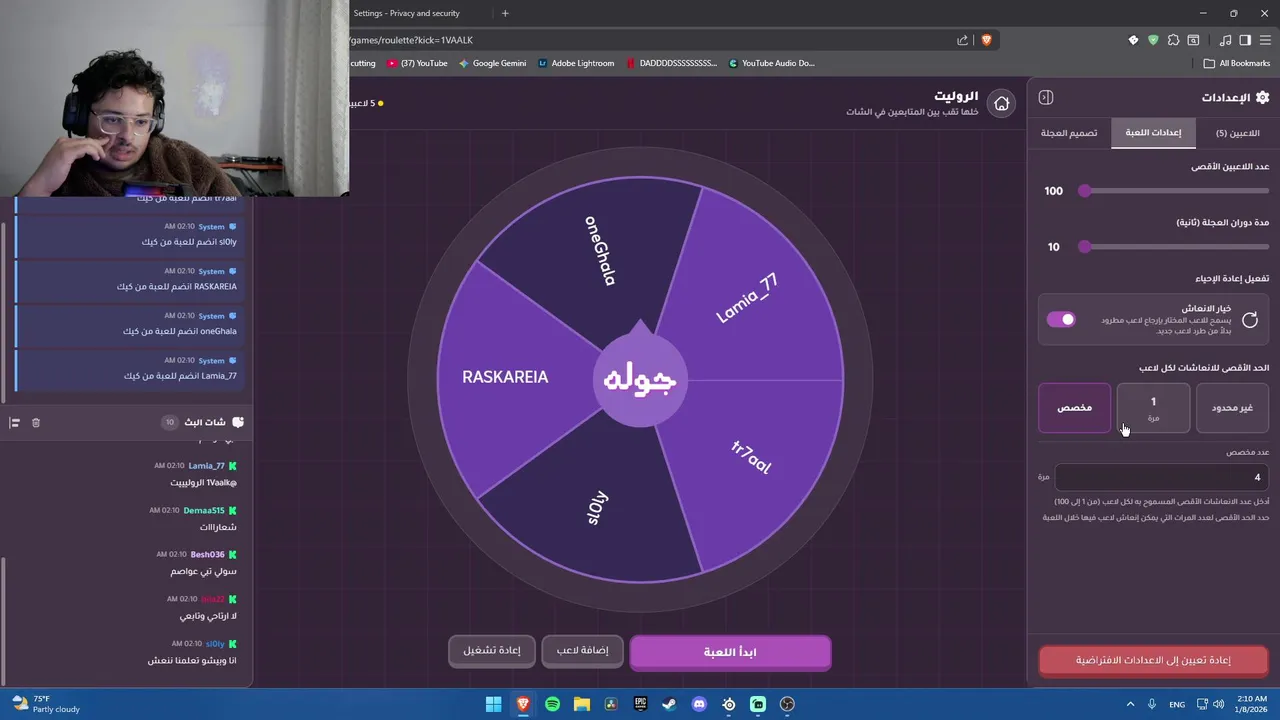Click max players slider handle at 100
Screen dimensions: 1280x720
[x=1084, y=191]
